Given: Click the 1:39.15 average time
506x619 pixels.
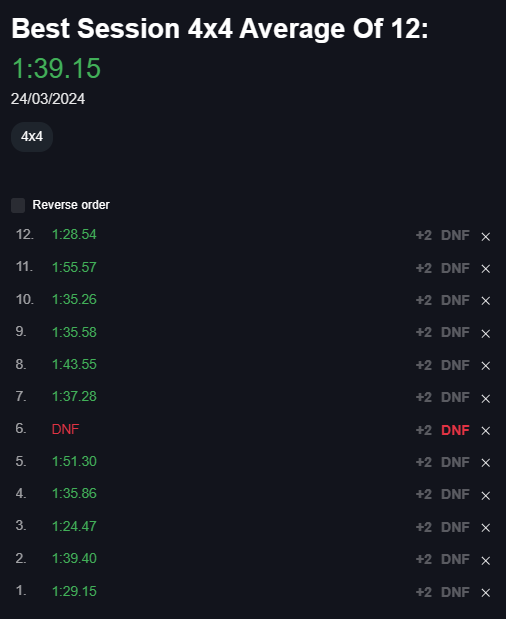Looking at the screenshot, I should pos(56,68).
